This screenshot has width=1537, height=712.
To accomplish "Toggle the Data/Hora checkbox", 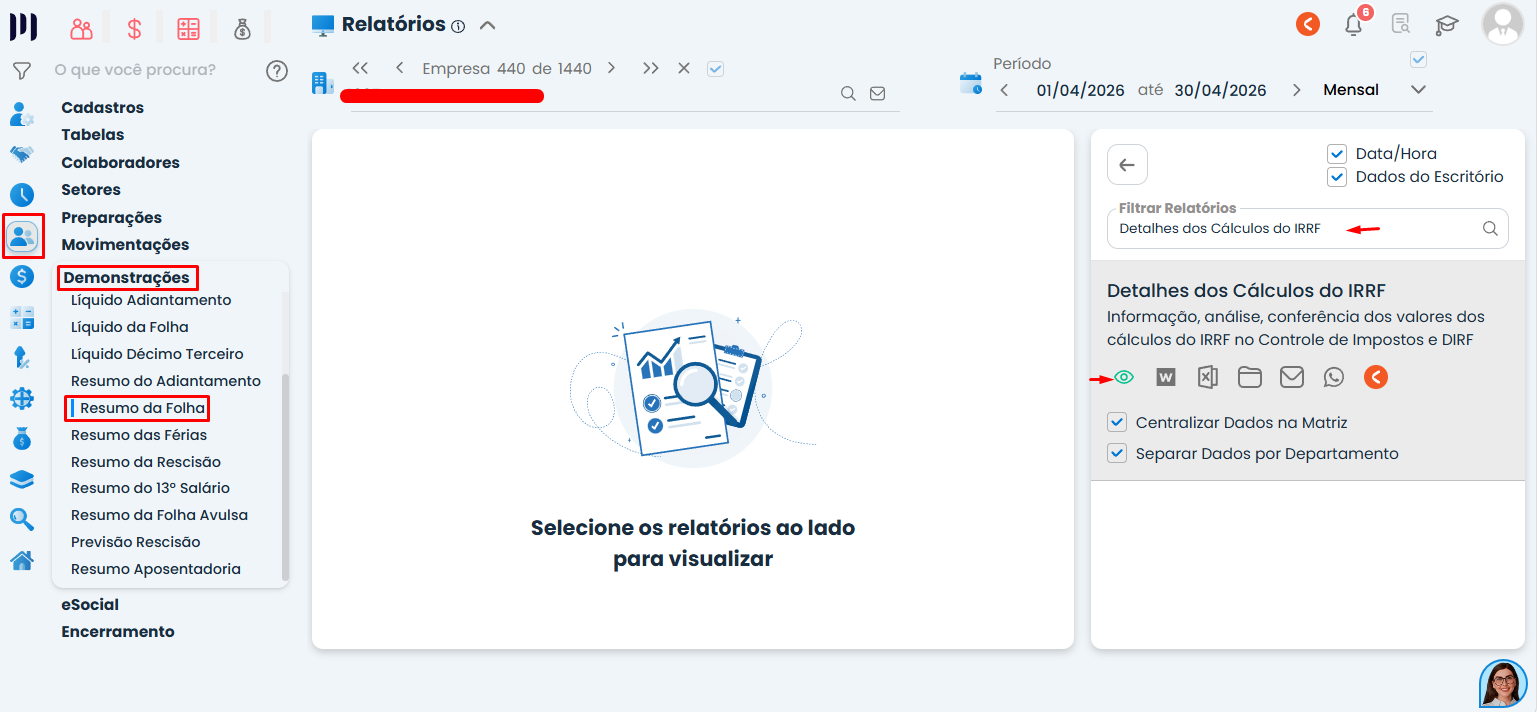I will pos(1337,154).
